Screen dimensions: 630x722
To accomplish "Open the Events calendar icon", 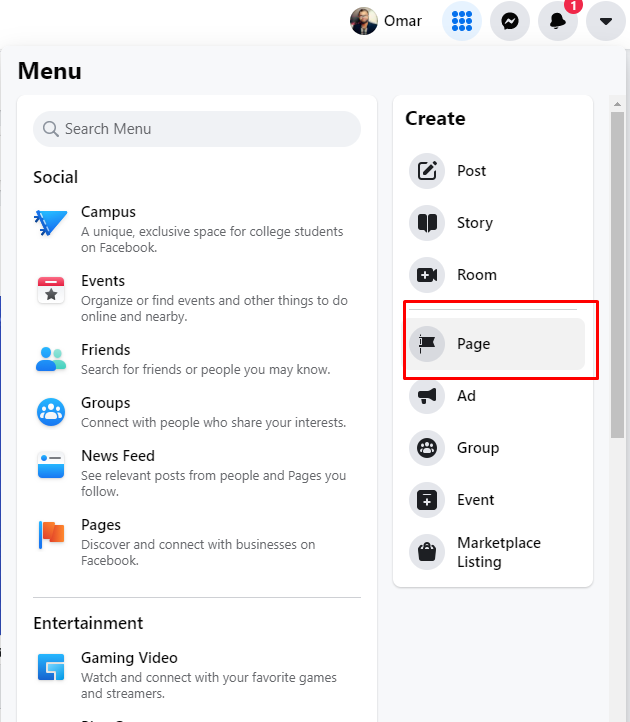I will (x=51, y=290).
